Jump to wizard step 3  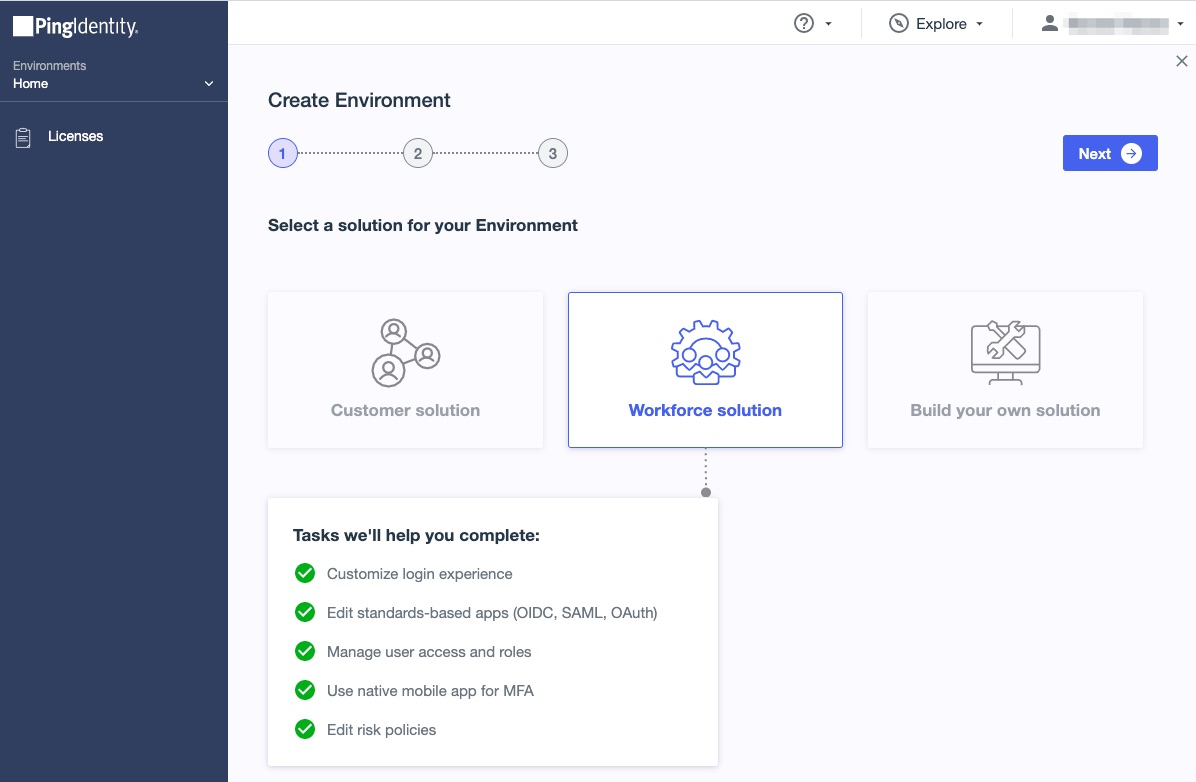click(x=553, y=153)
